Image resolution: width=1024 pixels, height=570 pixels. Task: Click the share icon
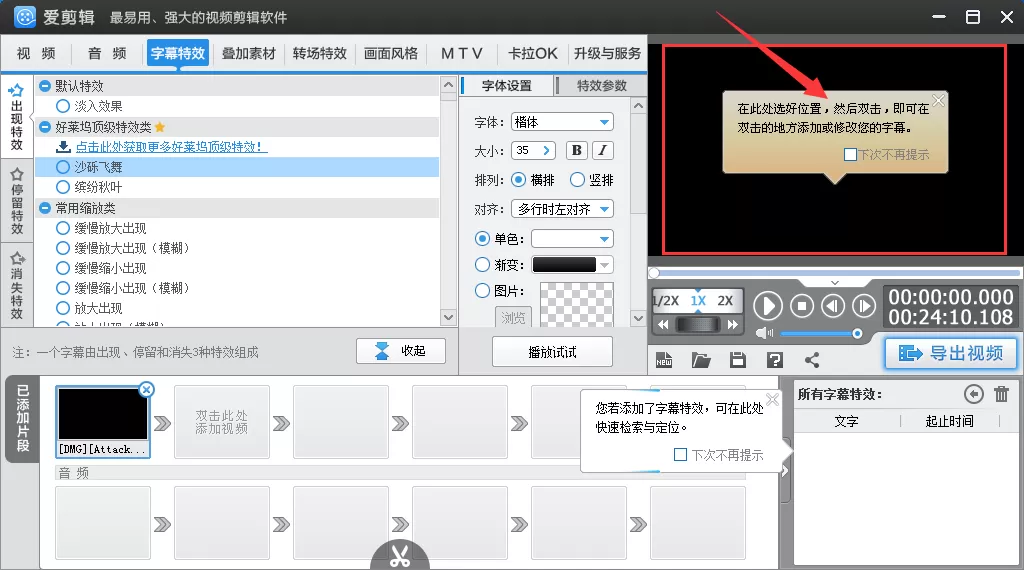tap(812, 360)
